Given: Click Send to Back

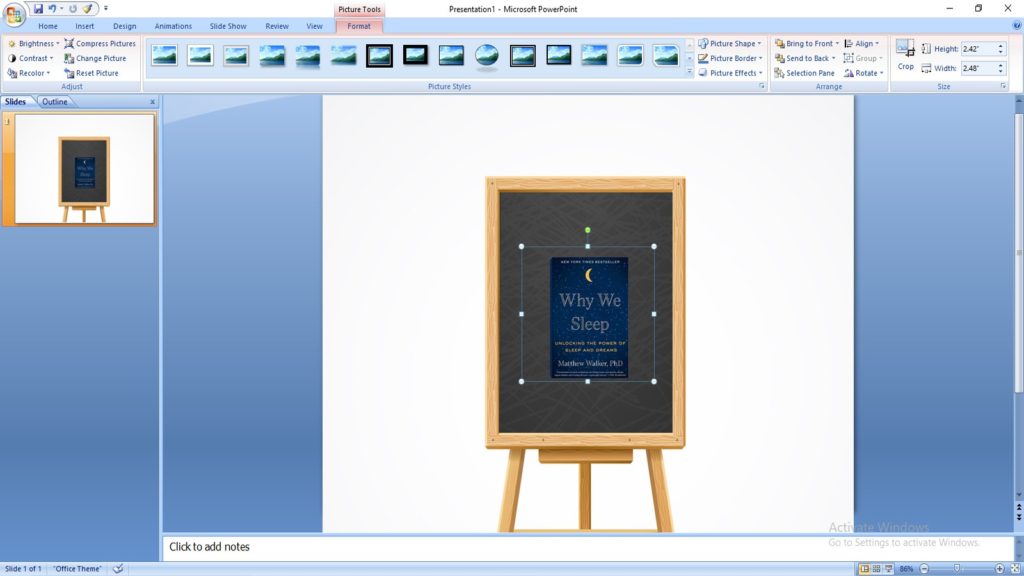Looking at the screenshot, I should [x=805, y=58].
